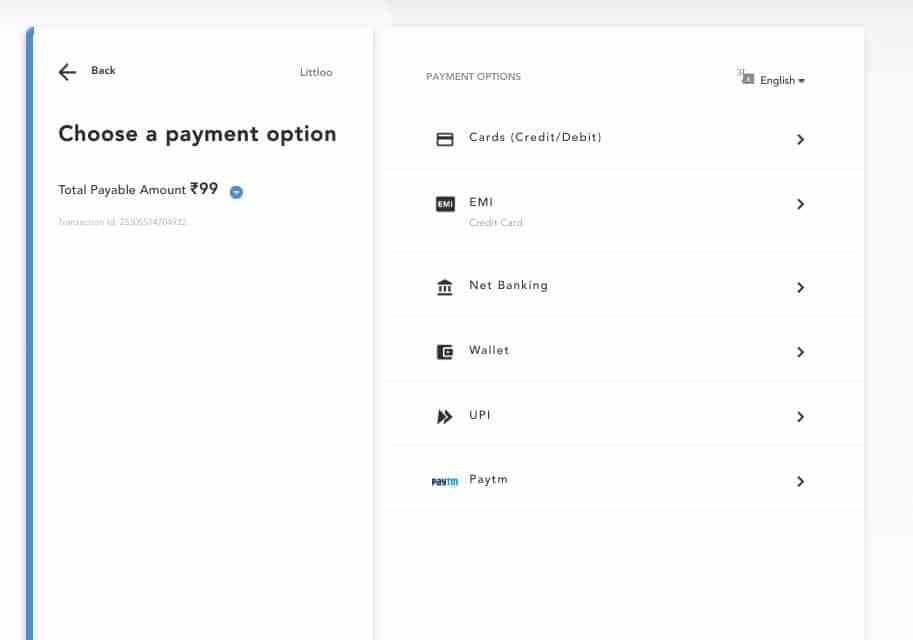Click the Paytm logo icon

444,481
